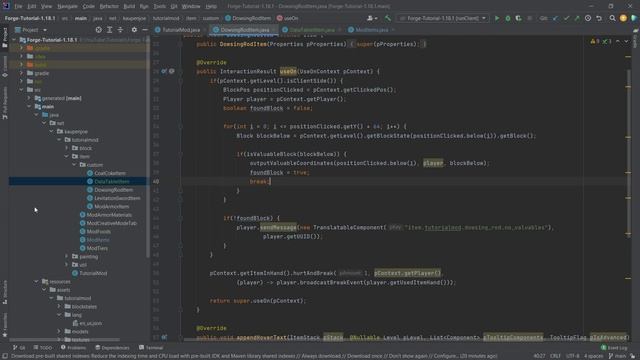Screen dimensions: 640x360
Task: Select ModArmorMaterials class in tree
Action: (109, 215)
